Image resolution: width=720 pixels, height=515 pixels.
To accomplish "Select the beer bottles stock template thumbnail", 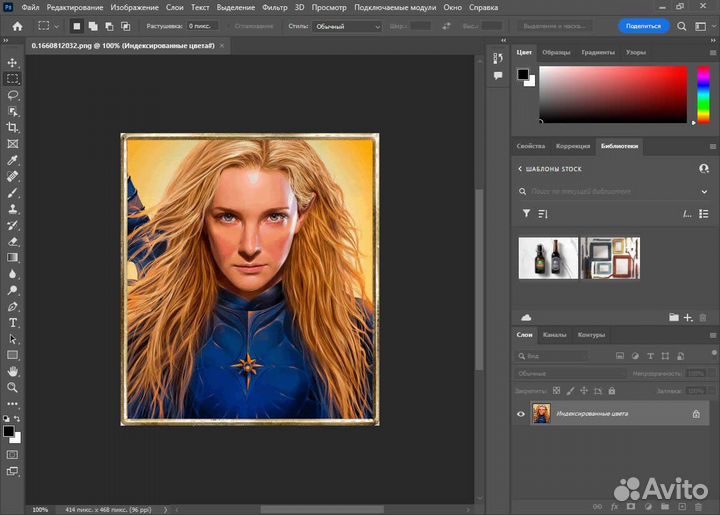I will click(548, 258).
